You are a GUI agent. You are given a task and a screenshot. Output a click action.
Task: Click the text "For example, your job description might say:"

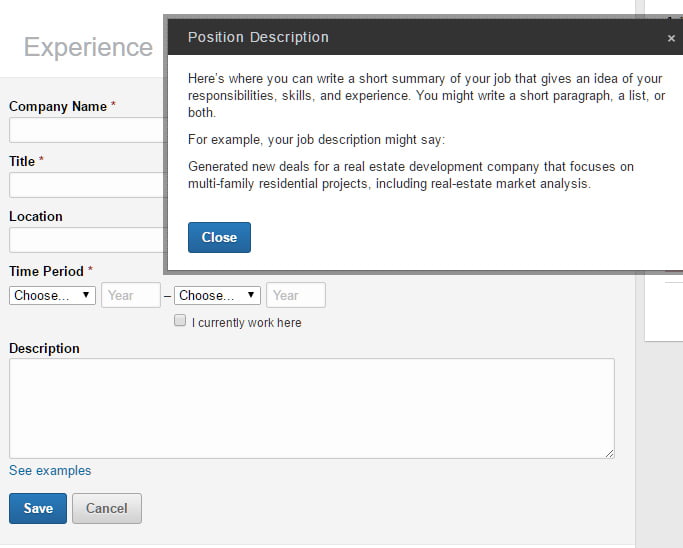tap(317, 140)
